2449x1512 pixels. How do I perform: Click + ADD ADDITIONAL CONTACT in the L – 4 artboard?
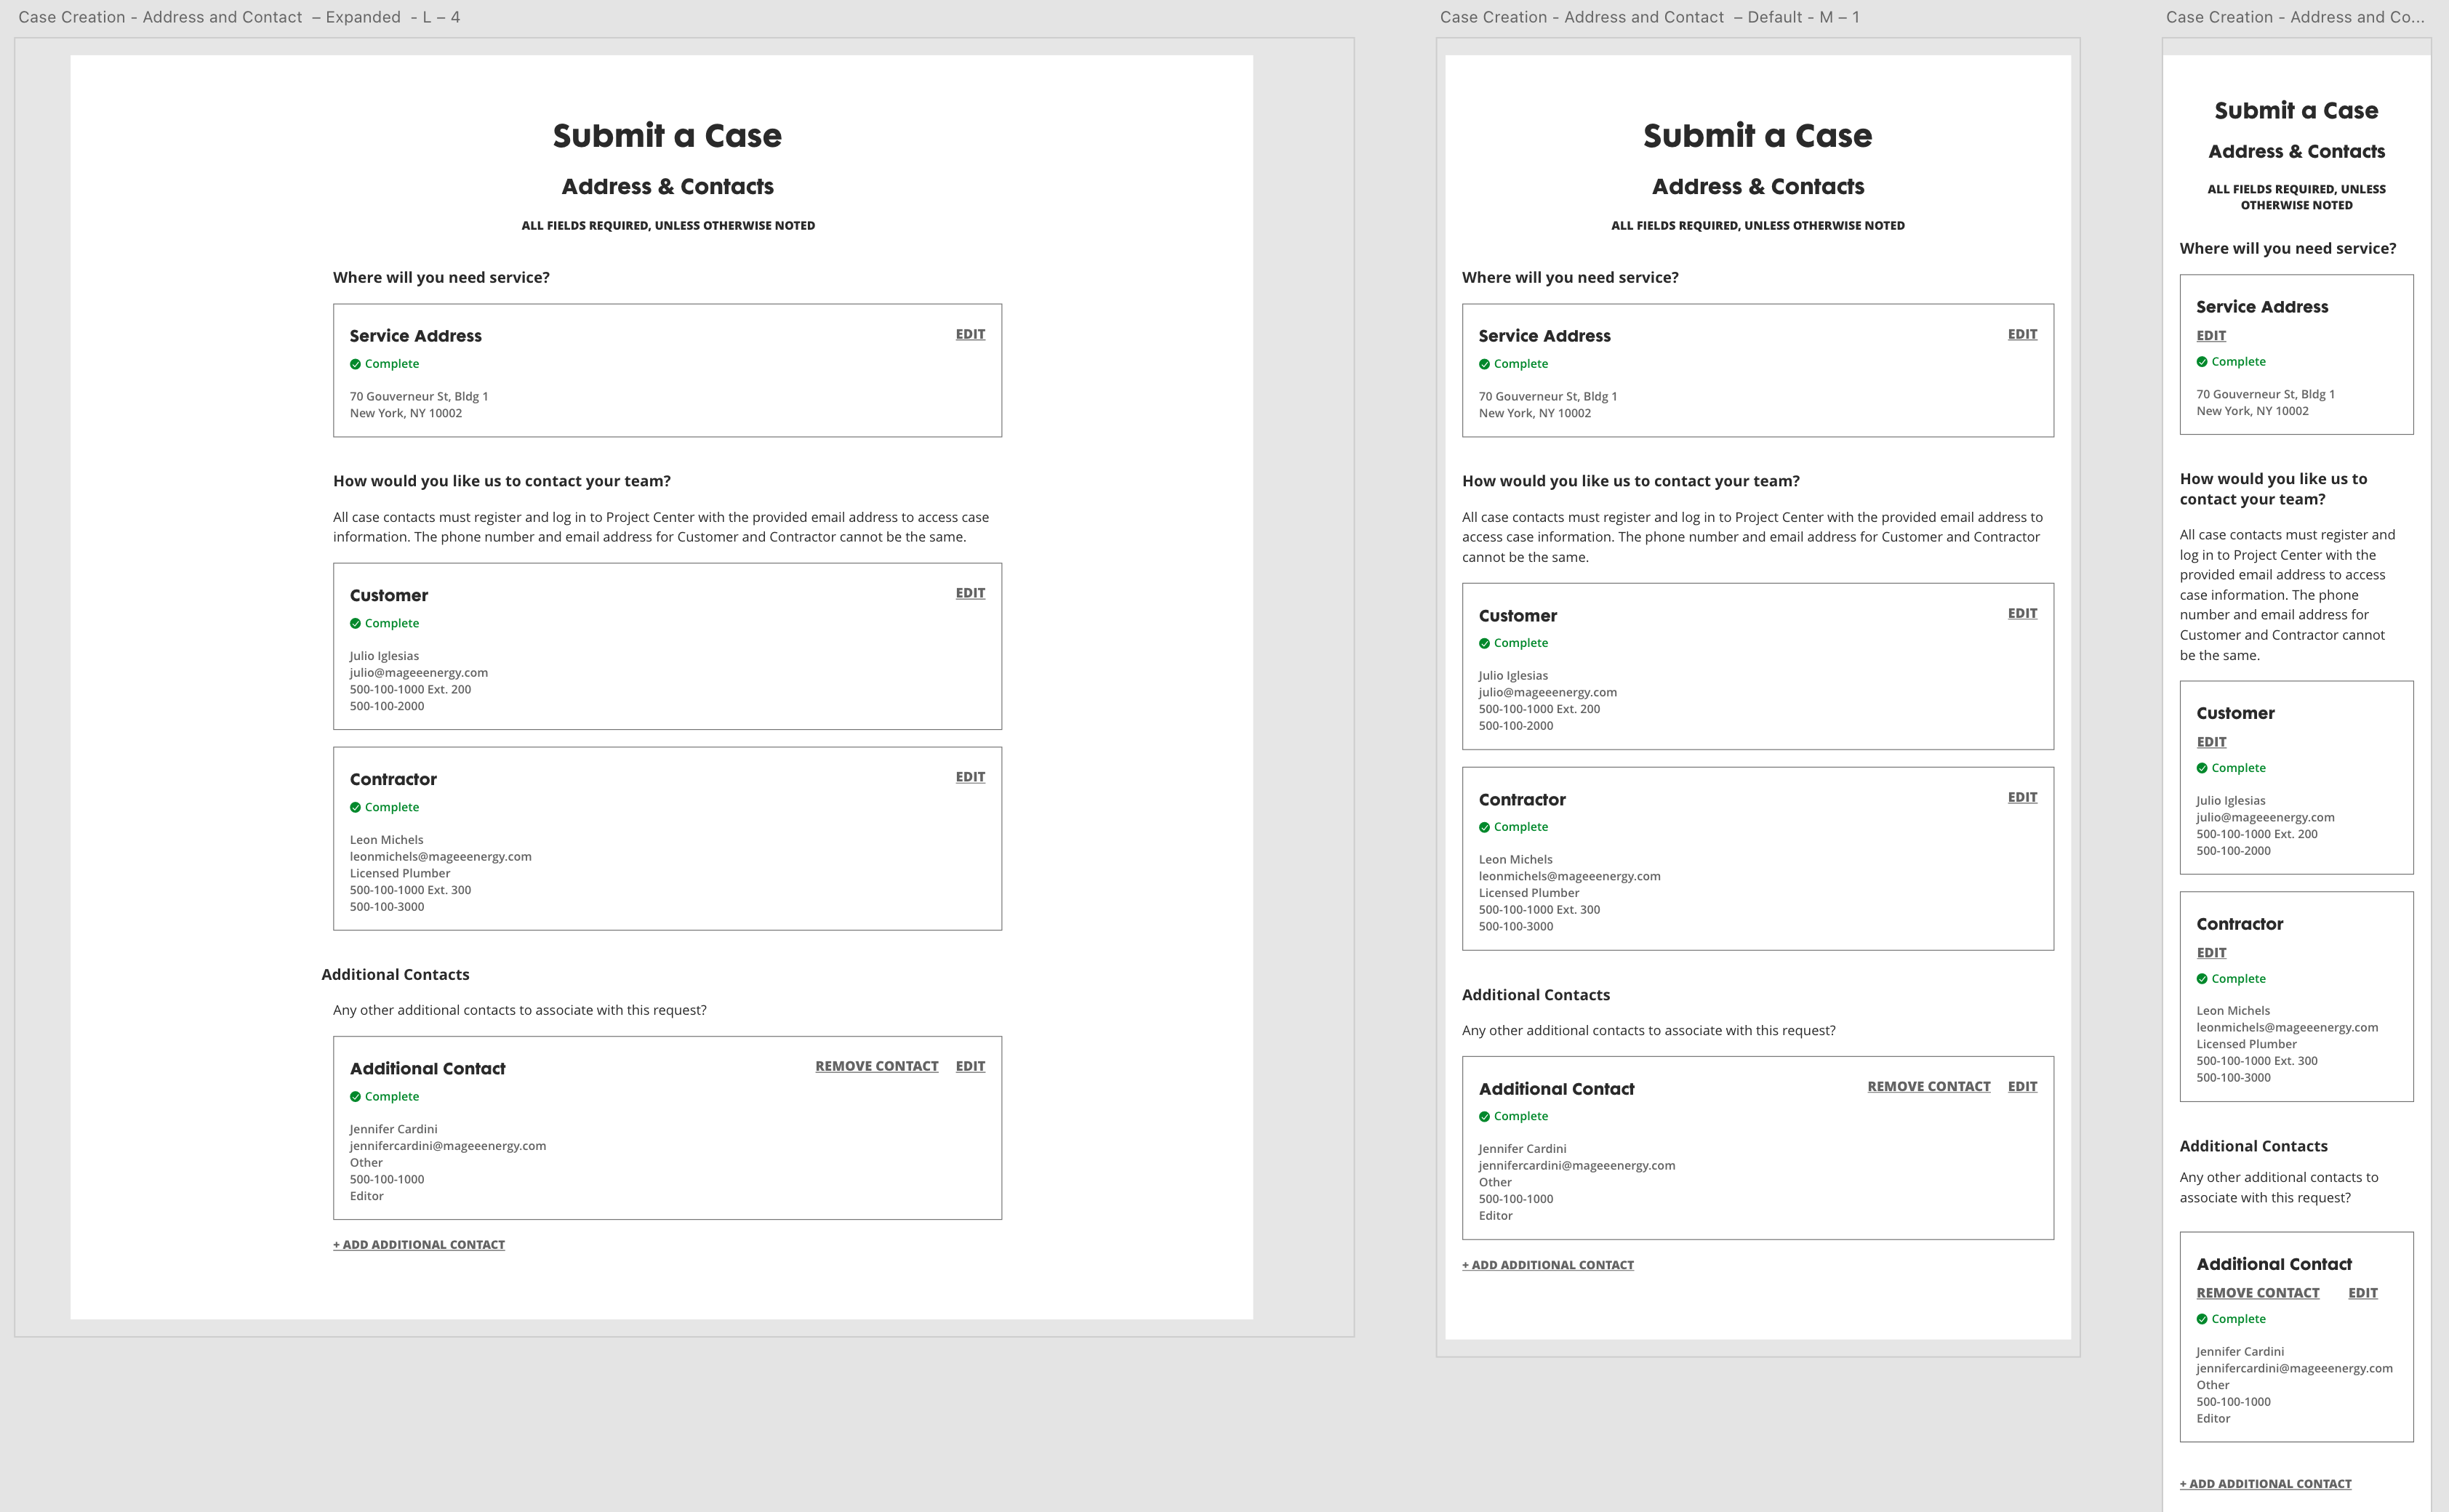(x=419, y=1245)
